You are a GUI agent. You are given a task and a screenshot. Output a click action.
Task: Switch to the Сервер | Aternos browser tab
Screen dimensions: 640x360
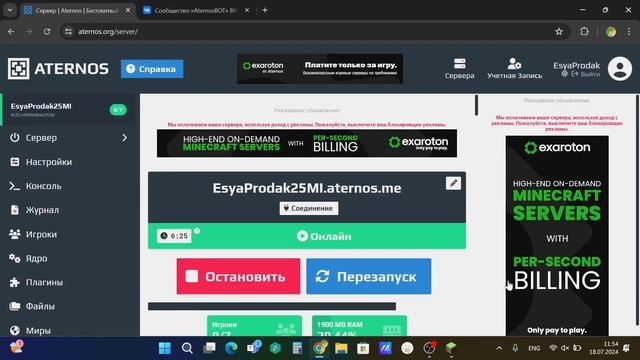pyautogui.click(x=78, y=10)
